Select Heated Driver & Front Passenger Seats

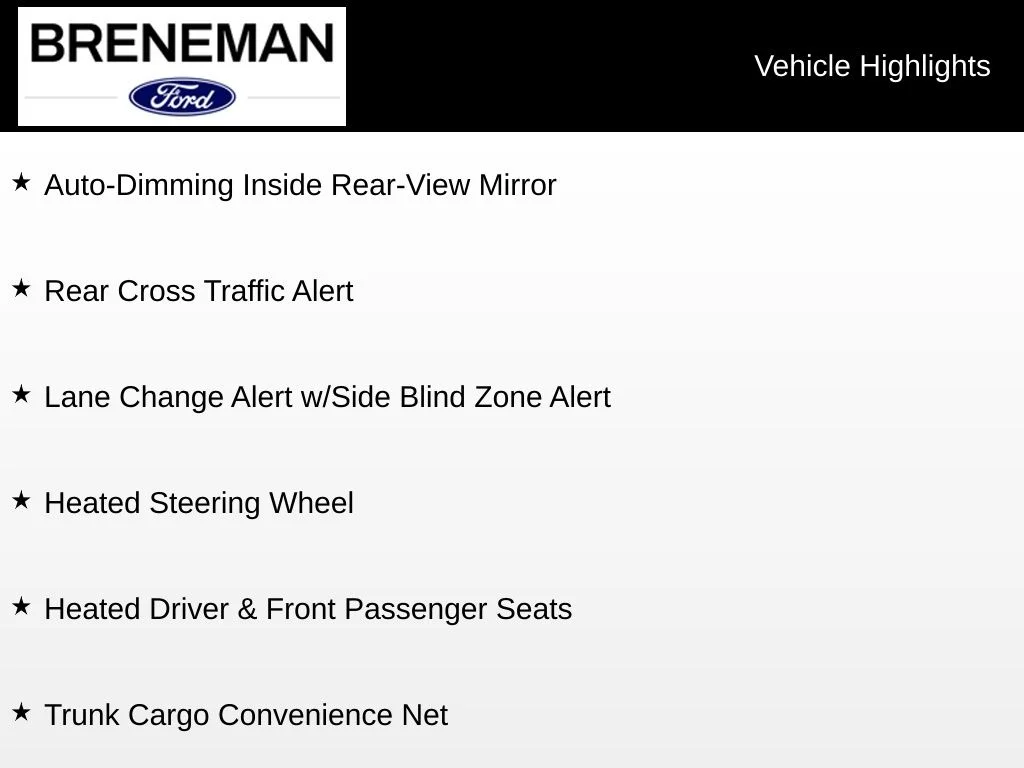pos(308,609)
